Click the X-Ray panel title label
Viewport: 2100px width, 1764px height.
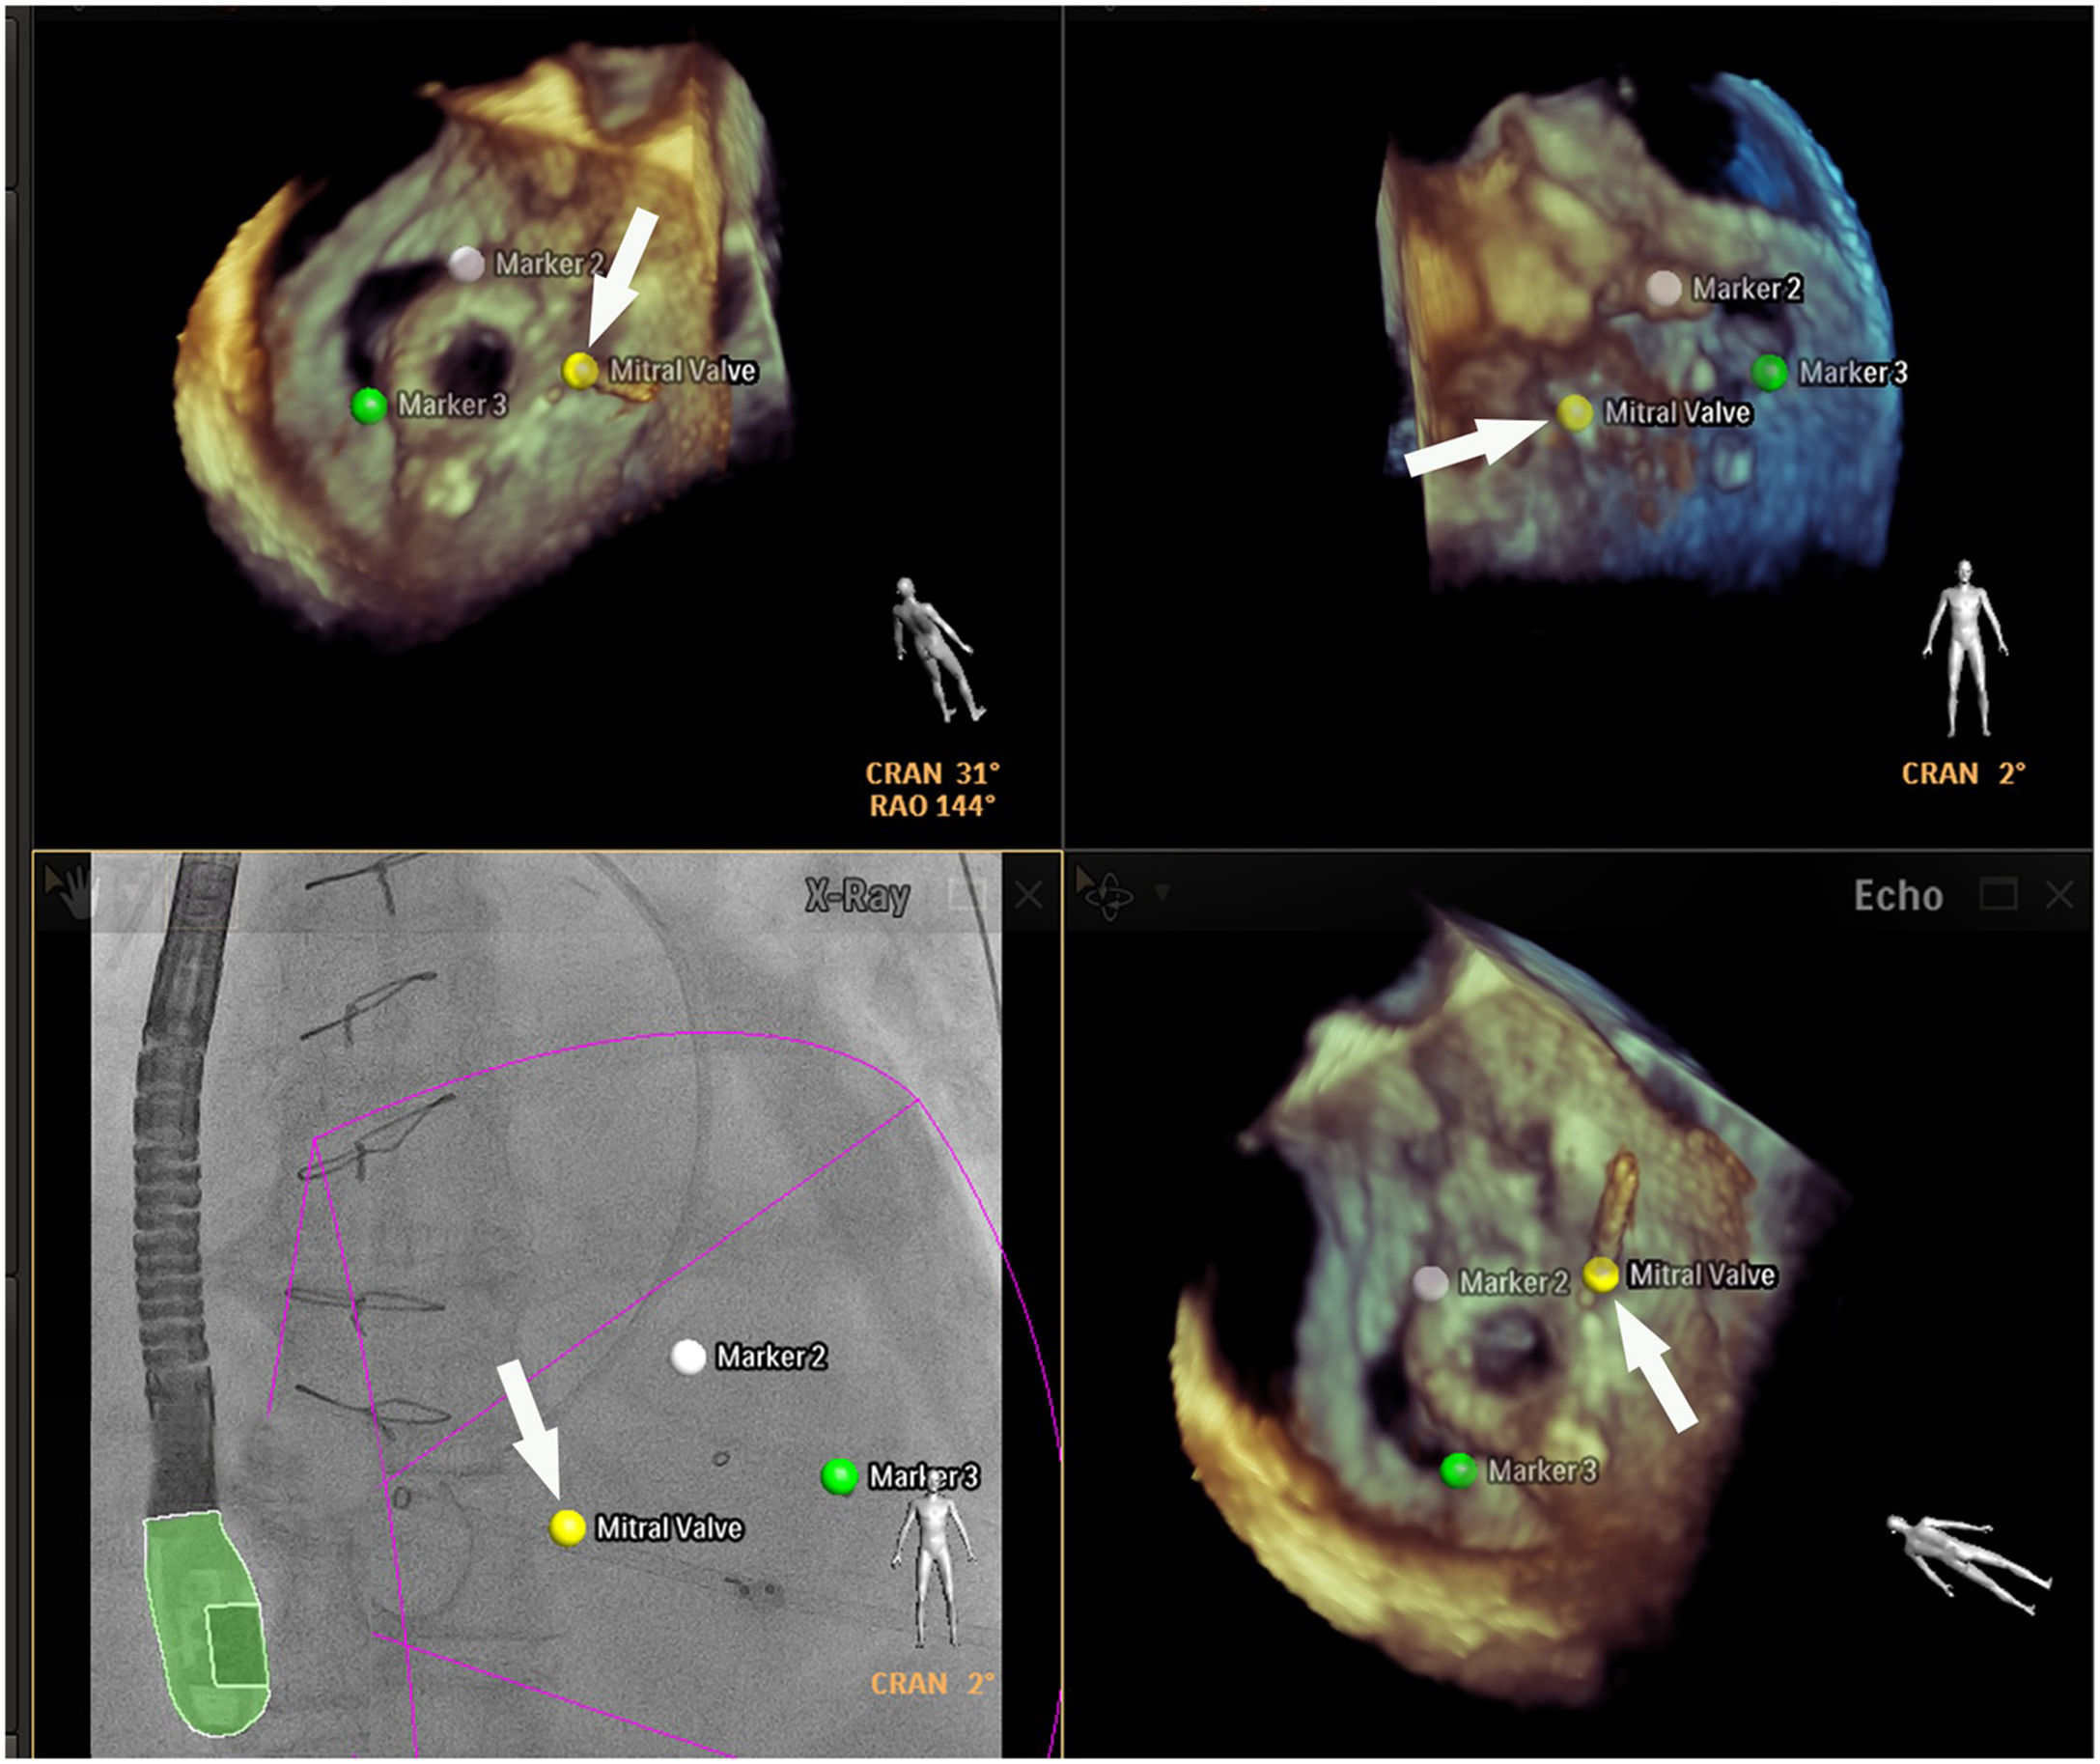(x=857, y=896)
